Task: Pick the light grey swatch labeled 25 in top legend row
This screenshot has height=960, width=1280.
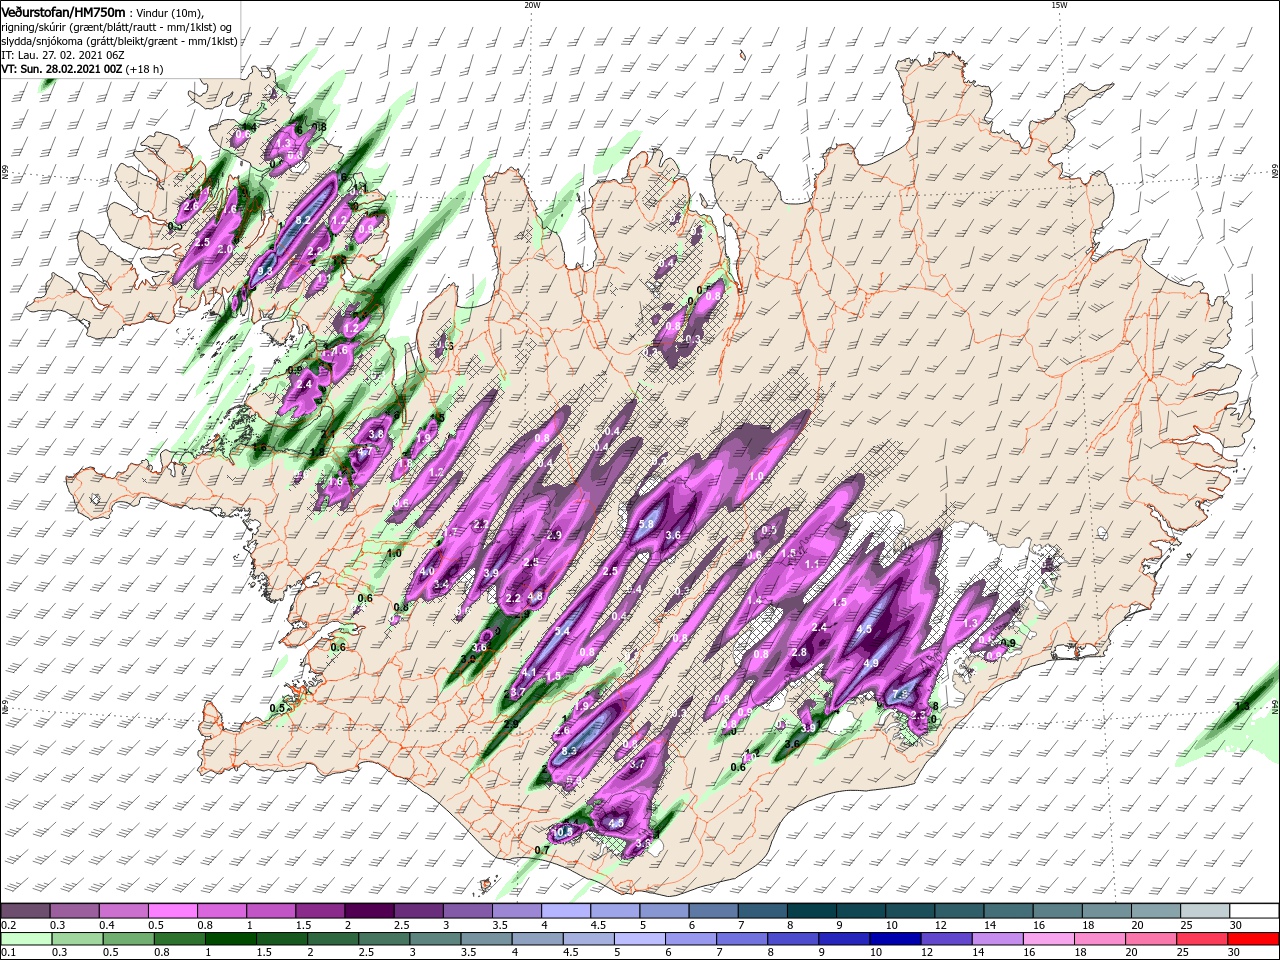Action: point(1204,911)
